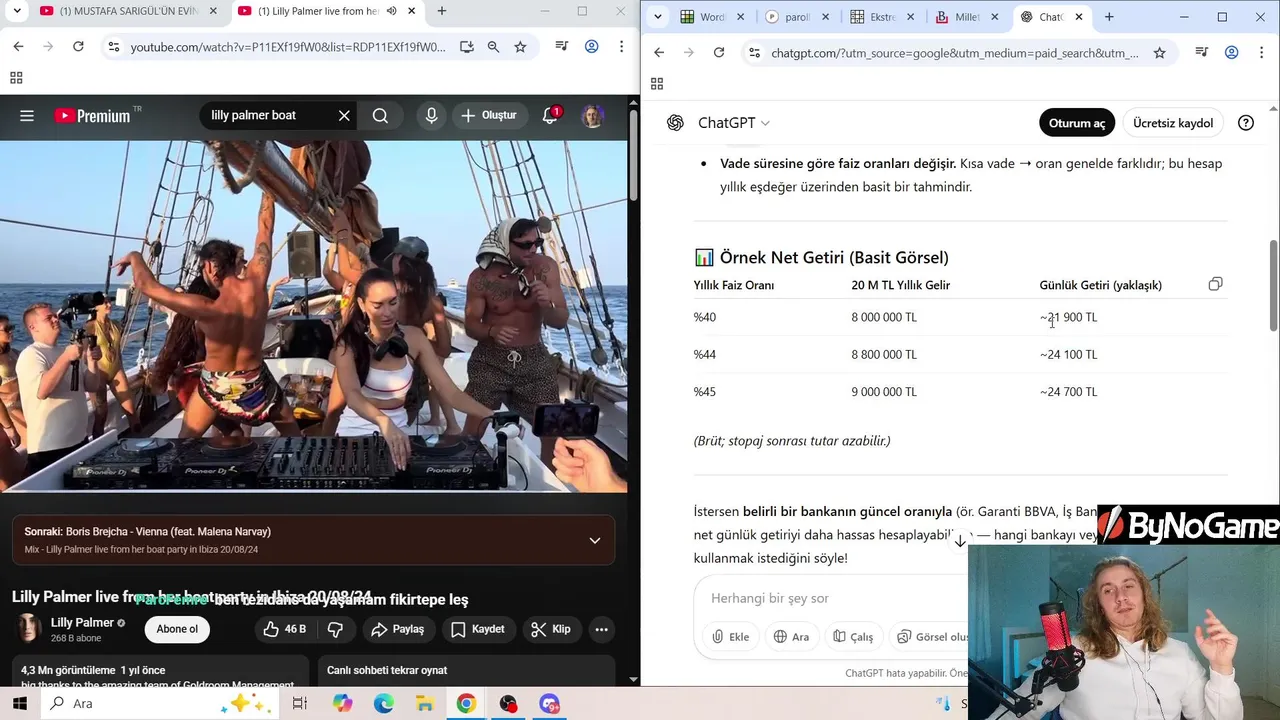Enable web search with Ara chip
This screenshot has height=720, width=1280.
[x=792, y=637]
